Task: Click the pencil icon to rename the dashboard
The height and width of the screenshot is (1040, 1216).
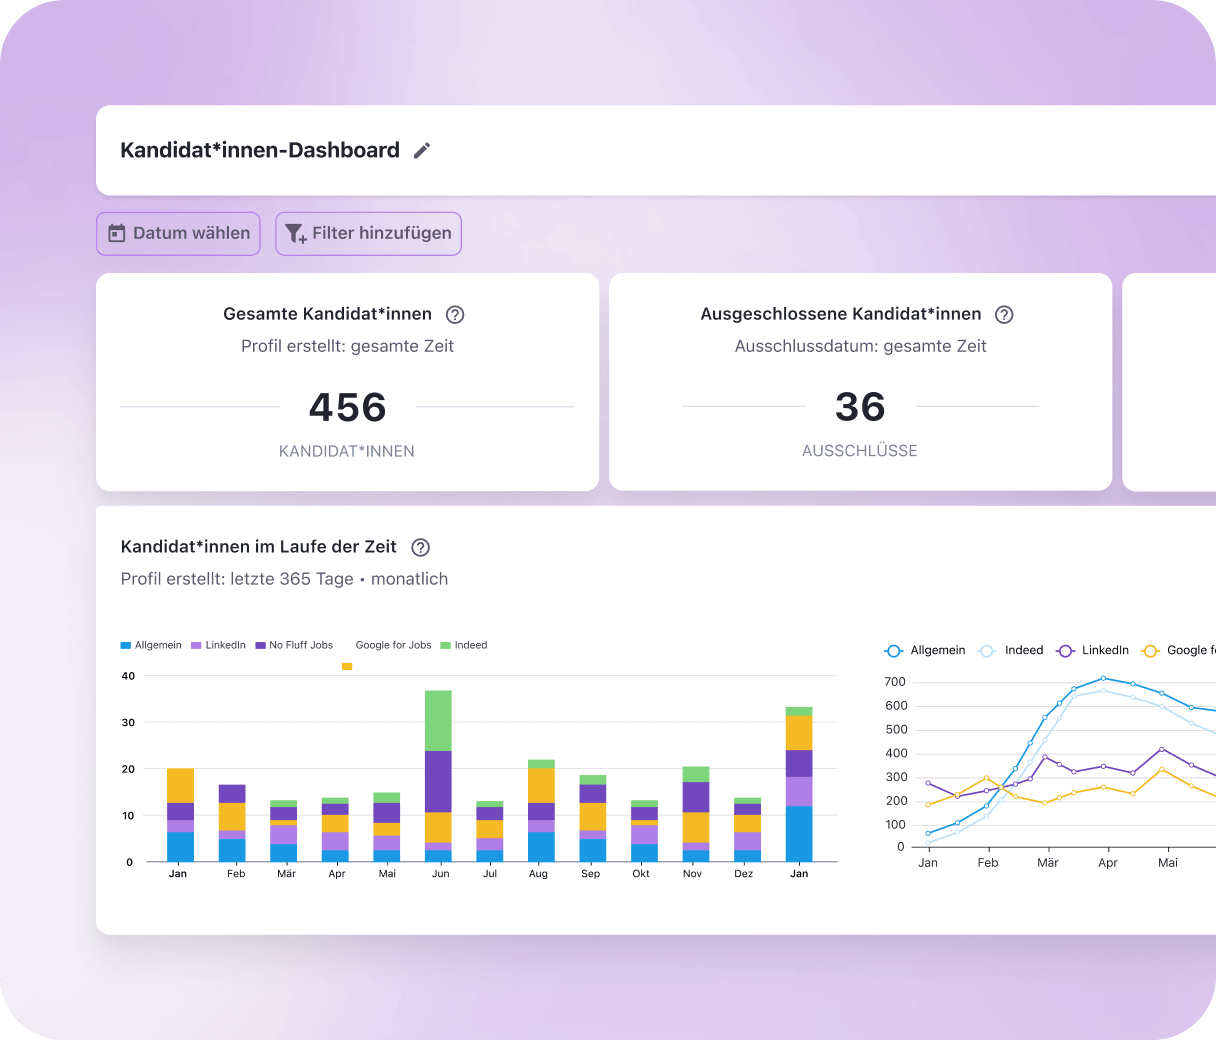Action: click(x=421, y=149)
